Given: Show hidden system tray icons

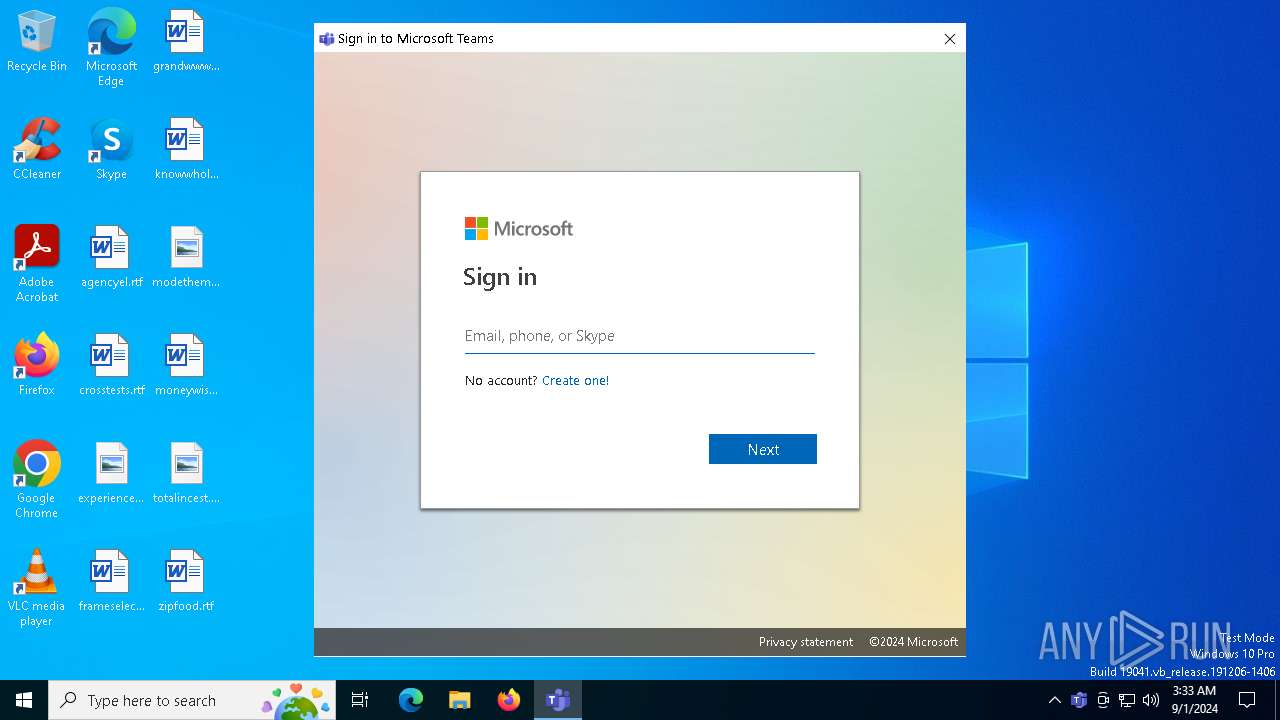Looking at the screenshot, I should (1054, 700).
